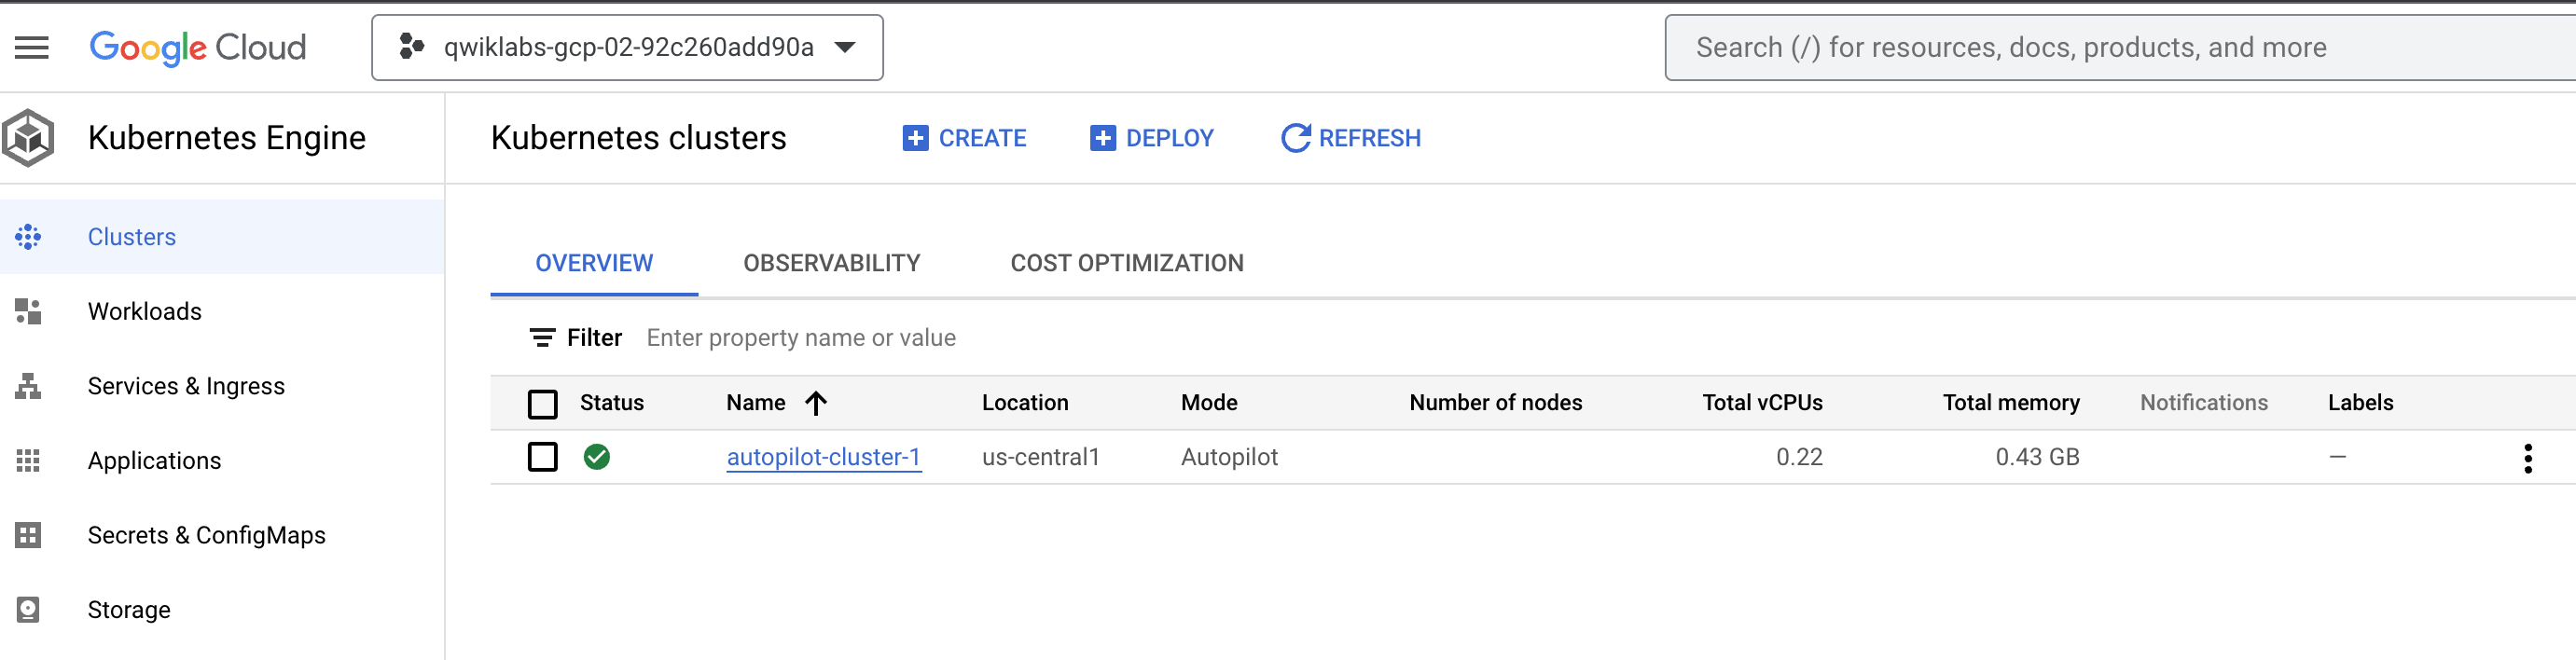This screenshot has width=2576, height=660.
Task: Open Services & Ingress in the sidebar
Action: tap(222, 386)
